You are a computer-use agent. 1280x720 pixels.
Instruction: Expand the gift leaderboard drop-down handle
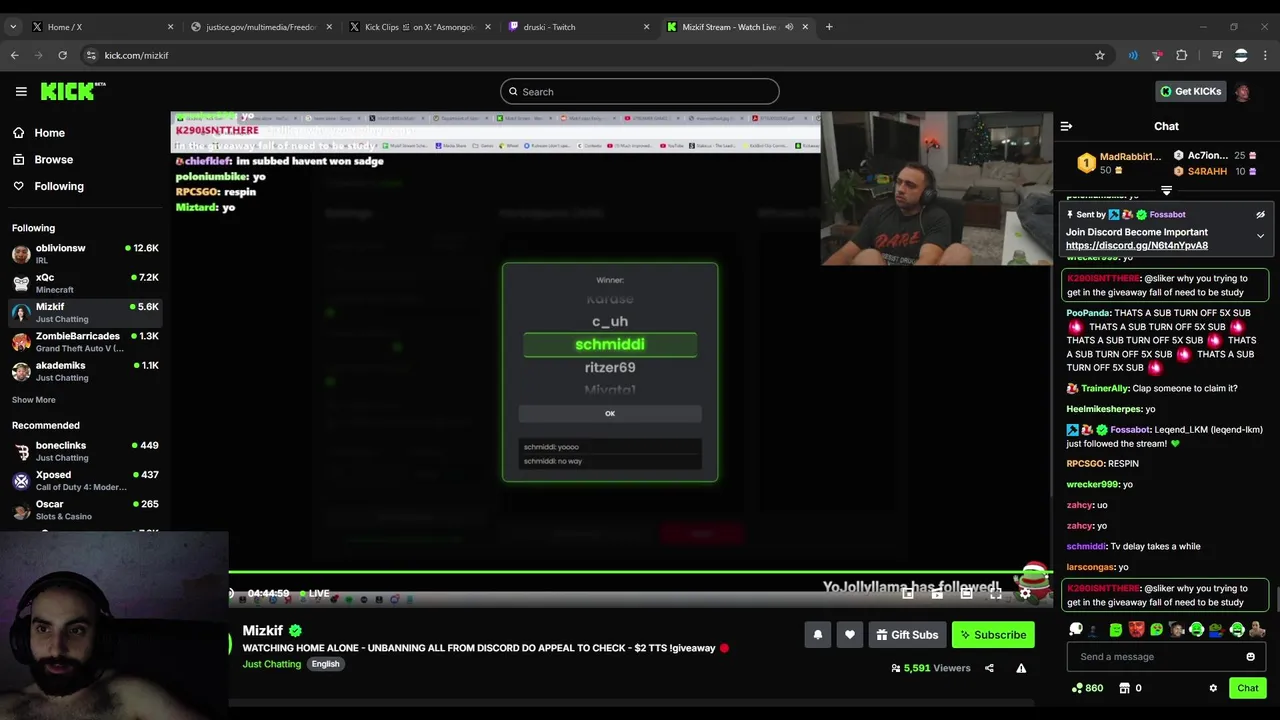[x=1166, y=190]
